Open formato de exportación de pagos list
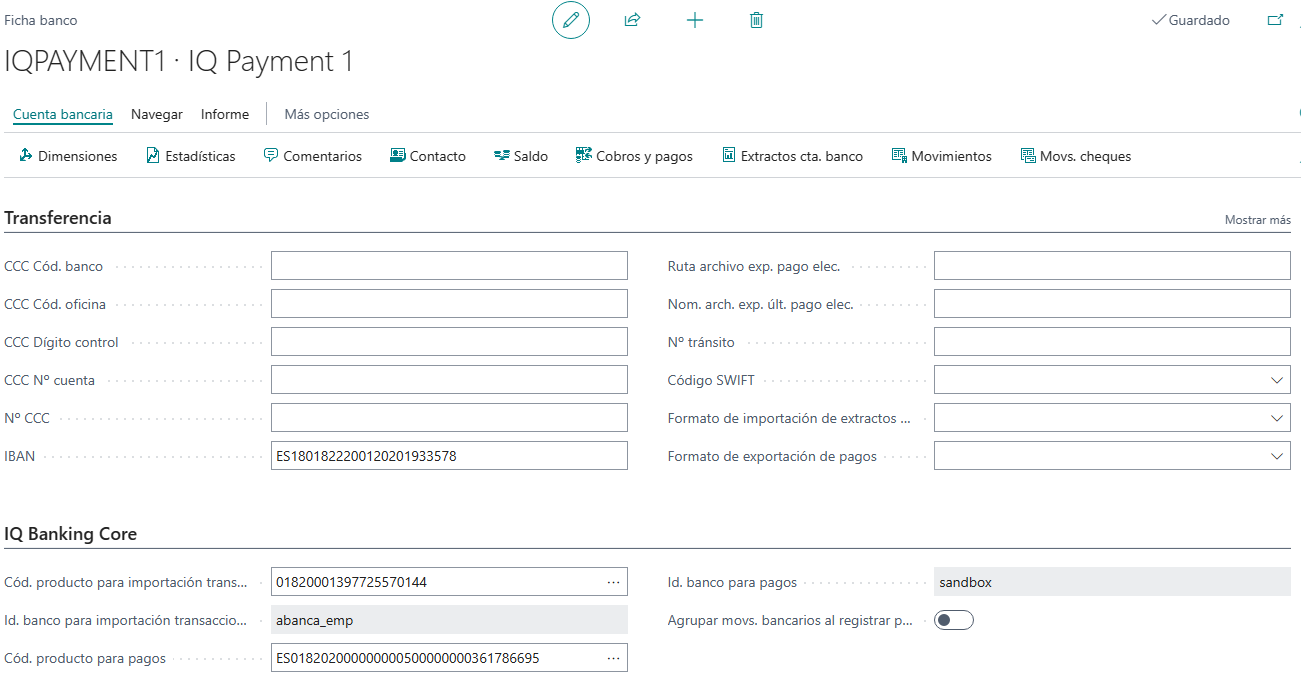The image size is (1301, 682). pyautogui.click(x=1277, y=455)
